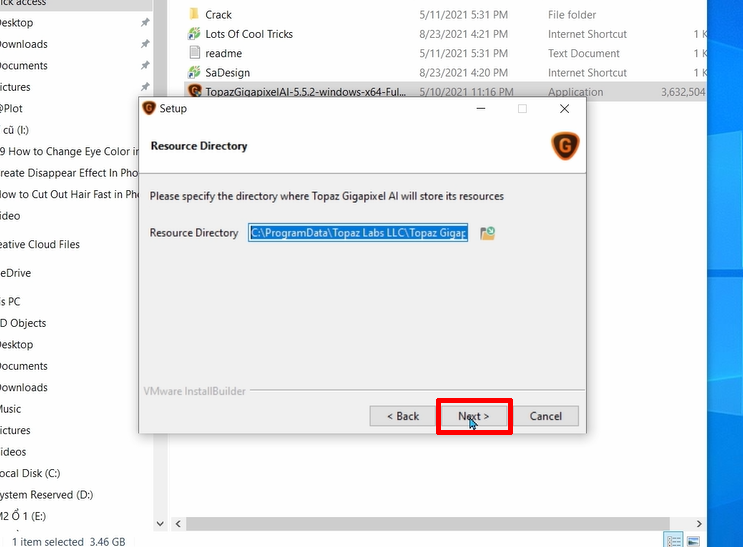This screenshot has height=547, width=743.
Task: Open pinned Downloads in Quick access
Action: pos(24,44)
